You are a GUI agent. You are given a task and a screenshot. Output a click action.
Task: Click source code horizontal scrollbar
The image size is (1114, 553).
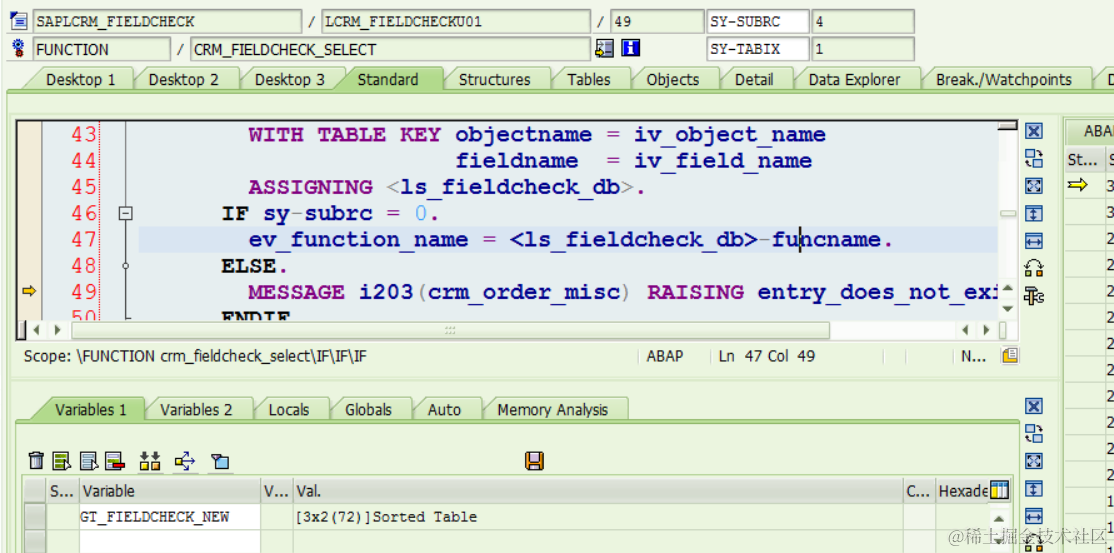(450, 330)
